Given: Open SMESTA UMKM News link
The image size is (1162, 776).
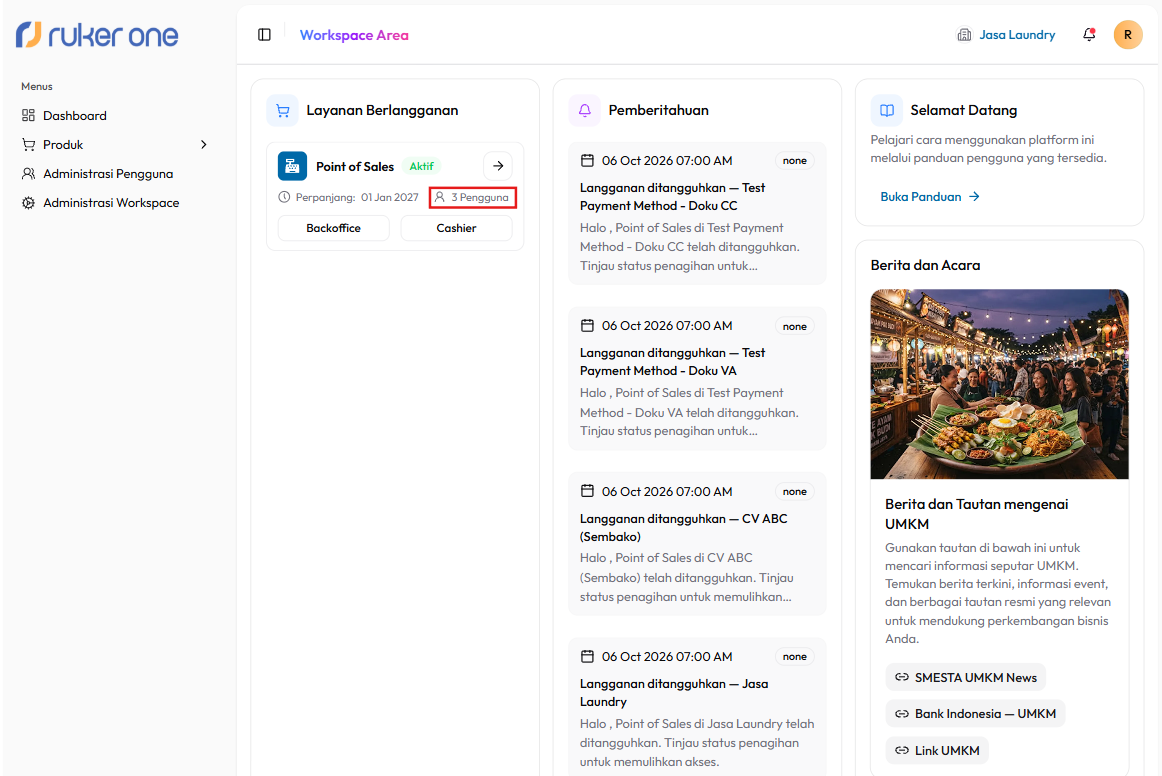Looking at the screenshot, I should [x=966, y=677].
